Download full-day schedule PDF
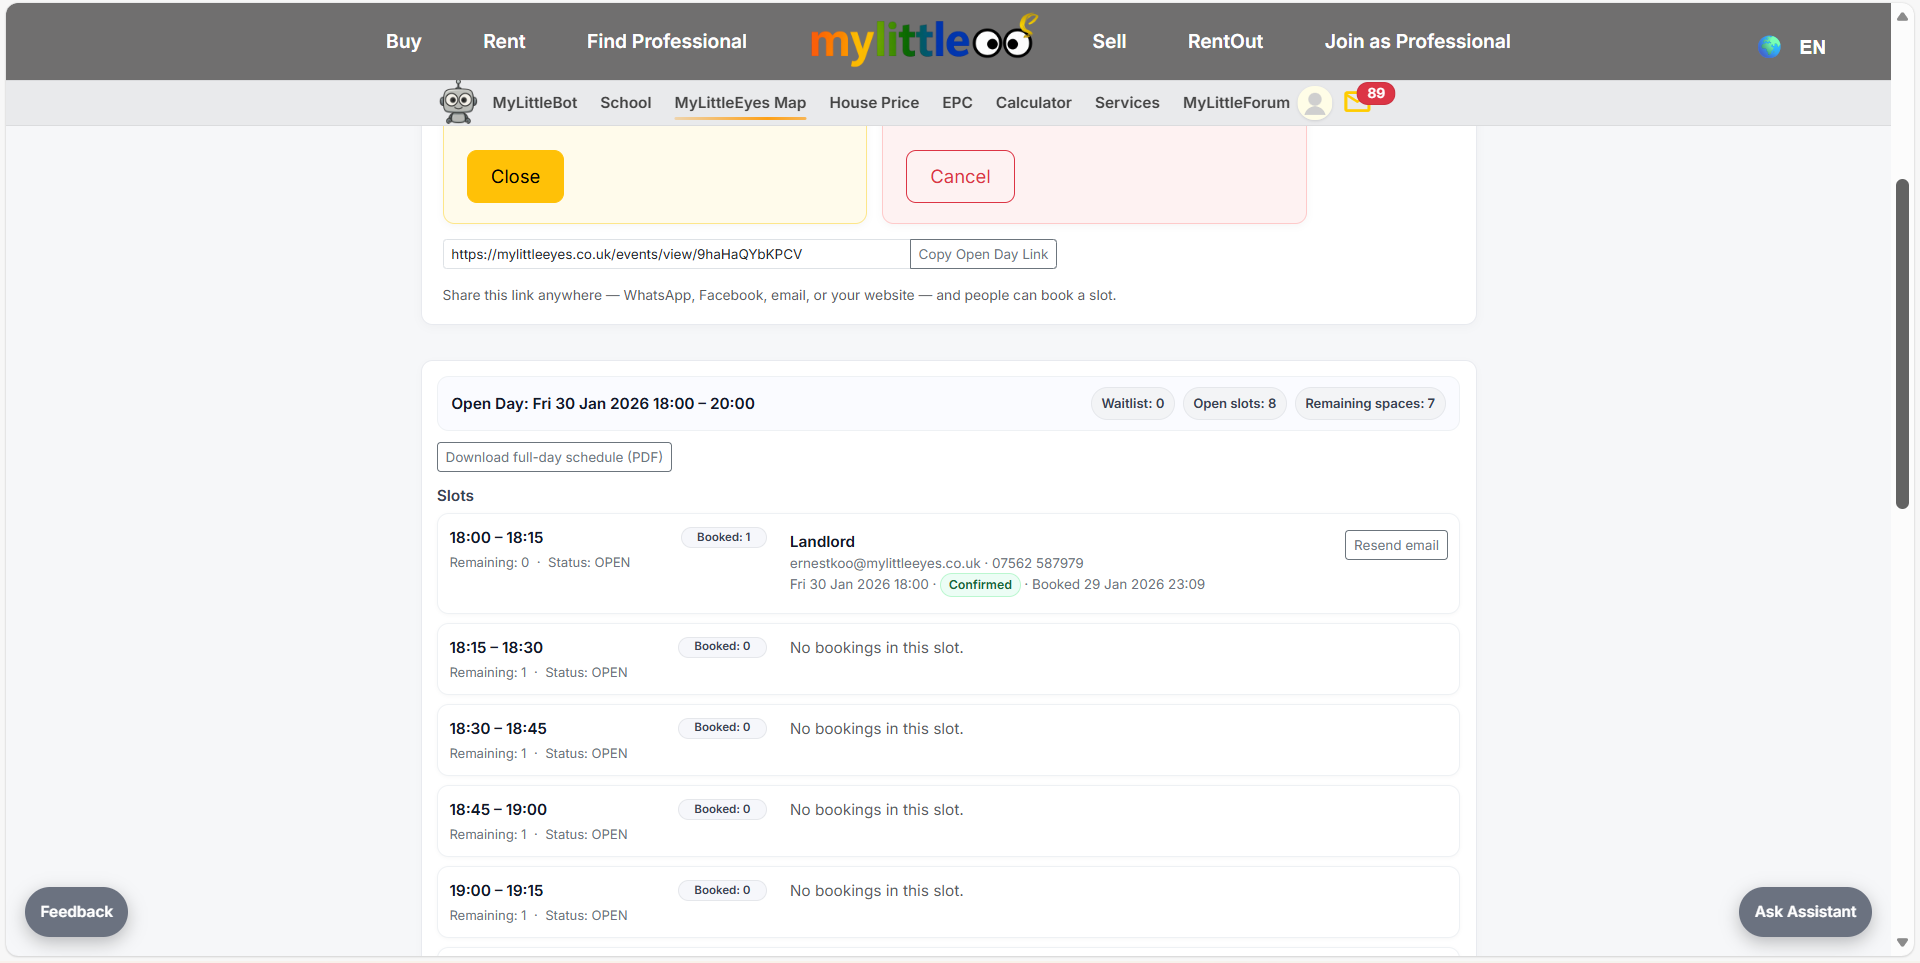1920x963 pixels. (554, 457)
